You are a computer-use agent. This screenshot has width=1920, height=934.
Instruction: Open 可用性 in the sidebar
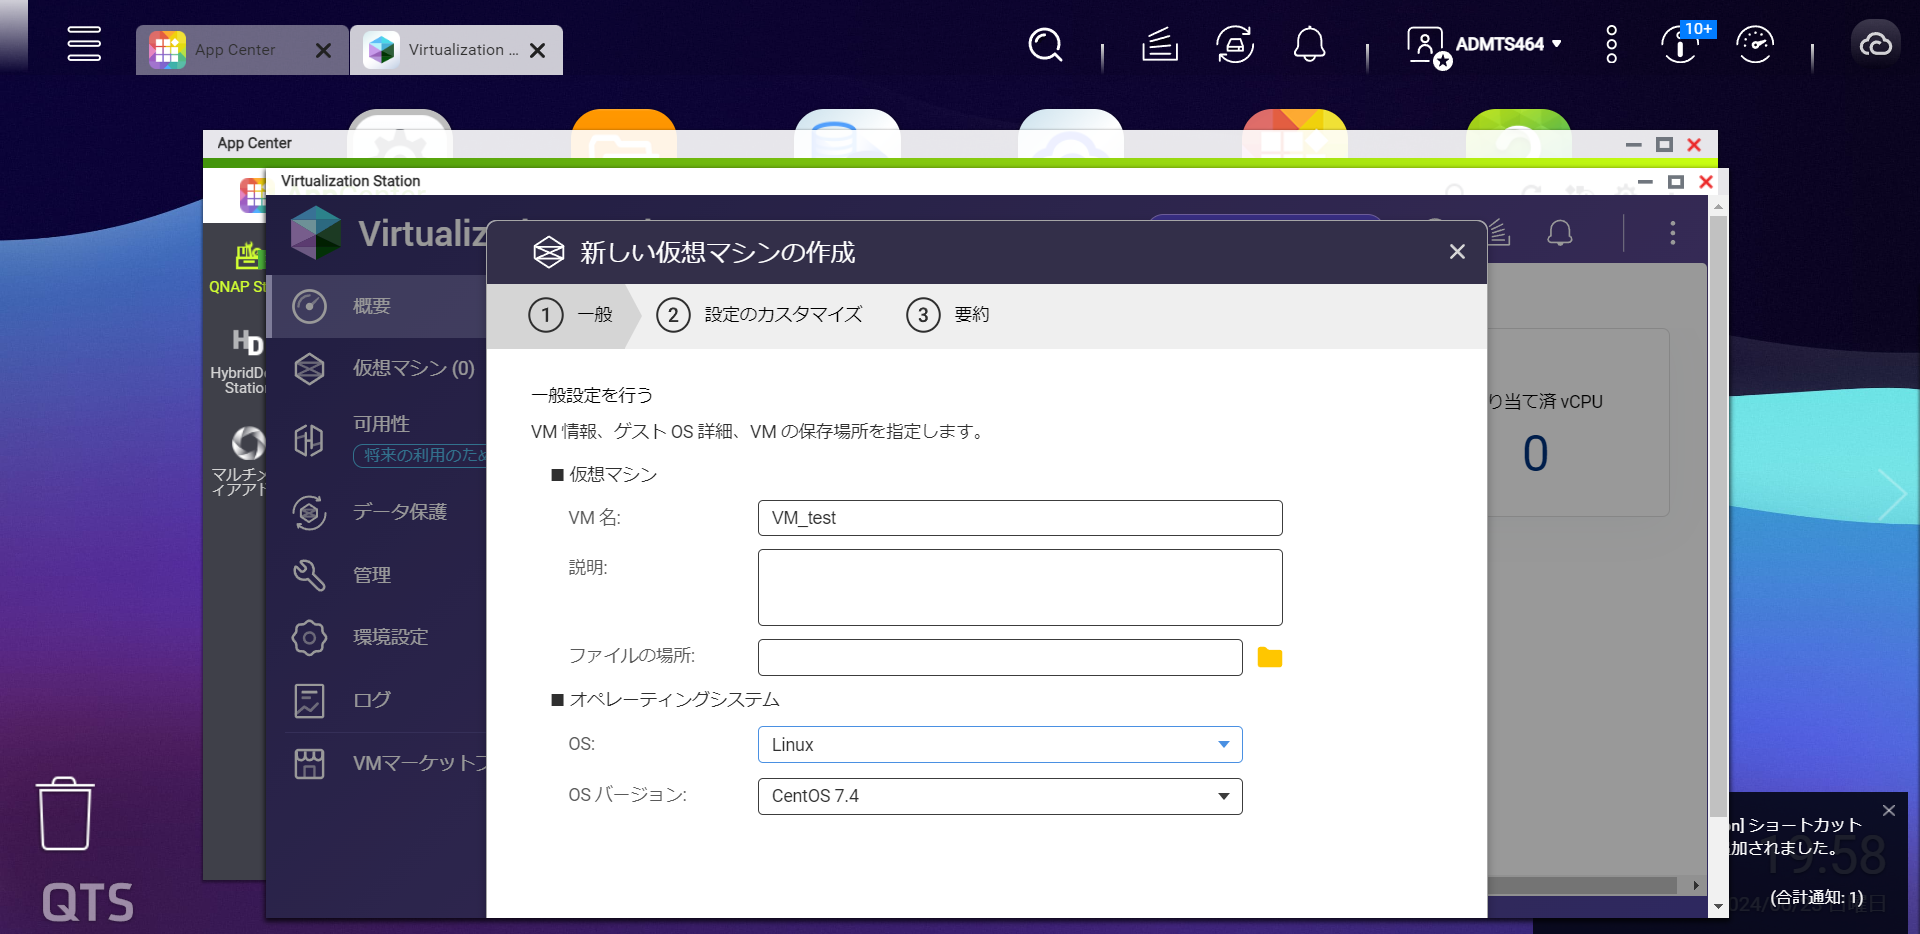pos(377,438)
